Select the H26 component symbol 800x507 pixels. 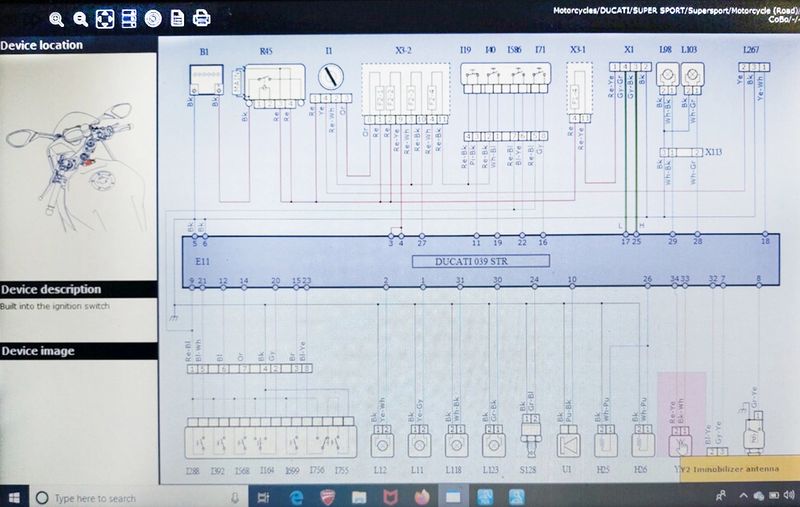(643, 445)
